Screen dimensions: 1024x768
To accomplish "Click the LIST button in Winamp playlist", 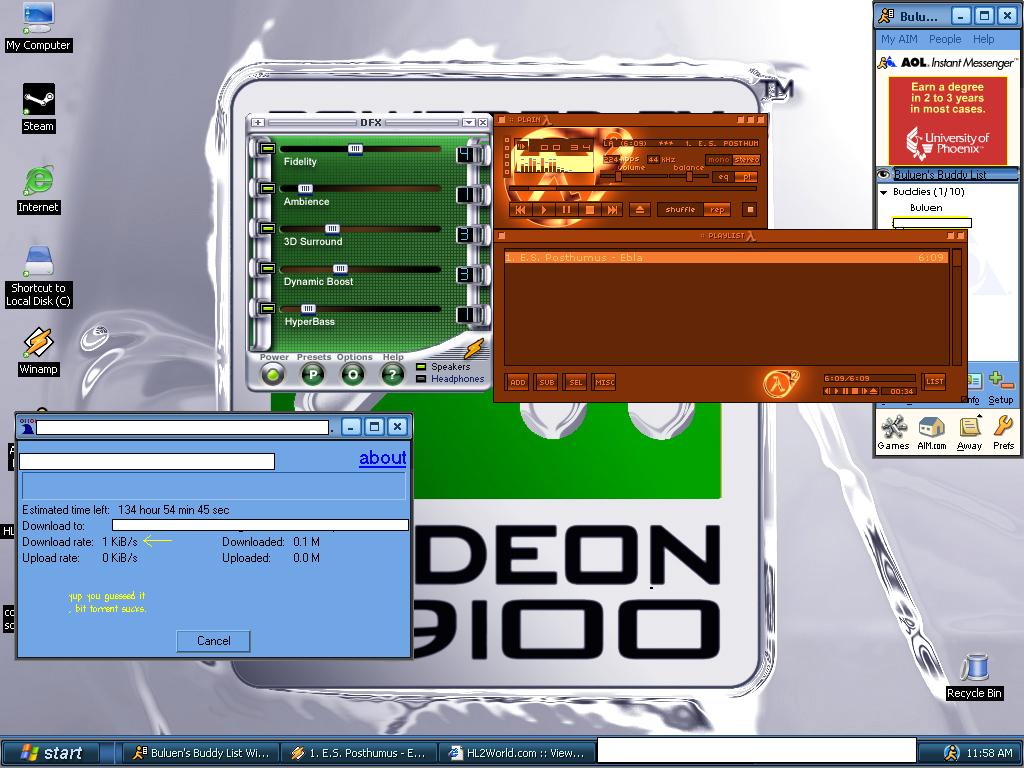I will 935,381.
